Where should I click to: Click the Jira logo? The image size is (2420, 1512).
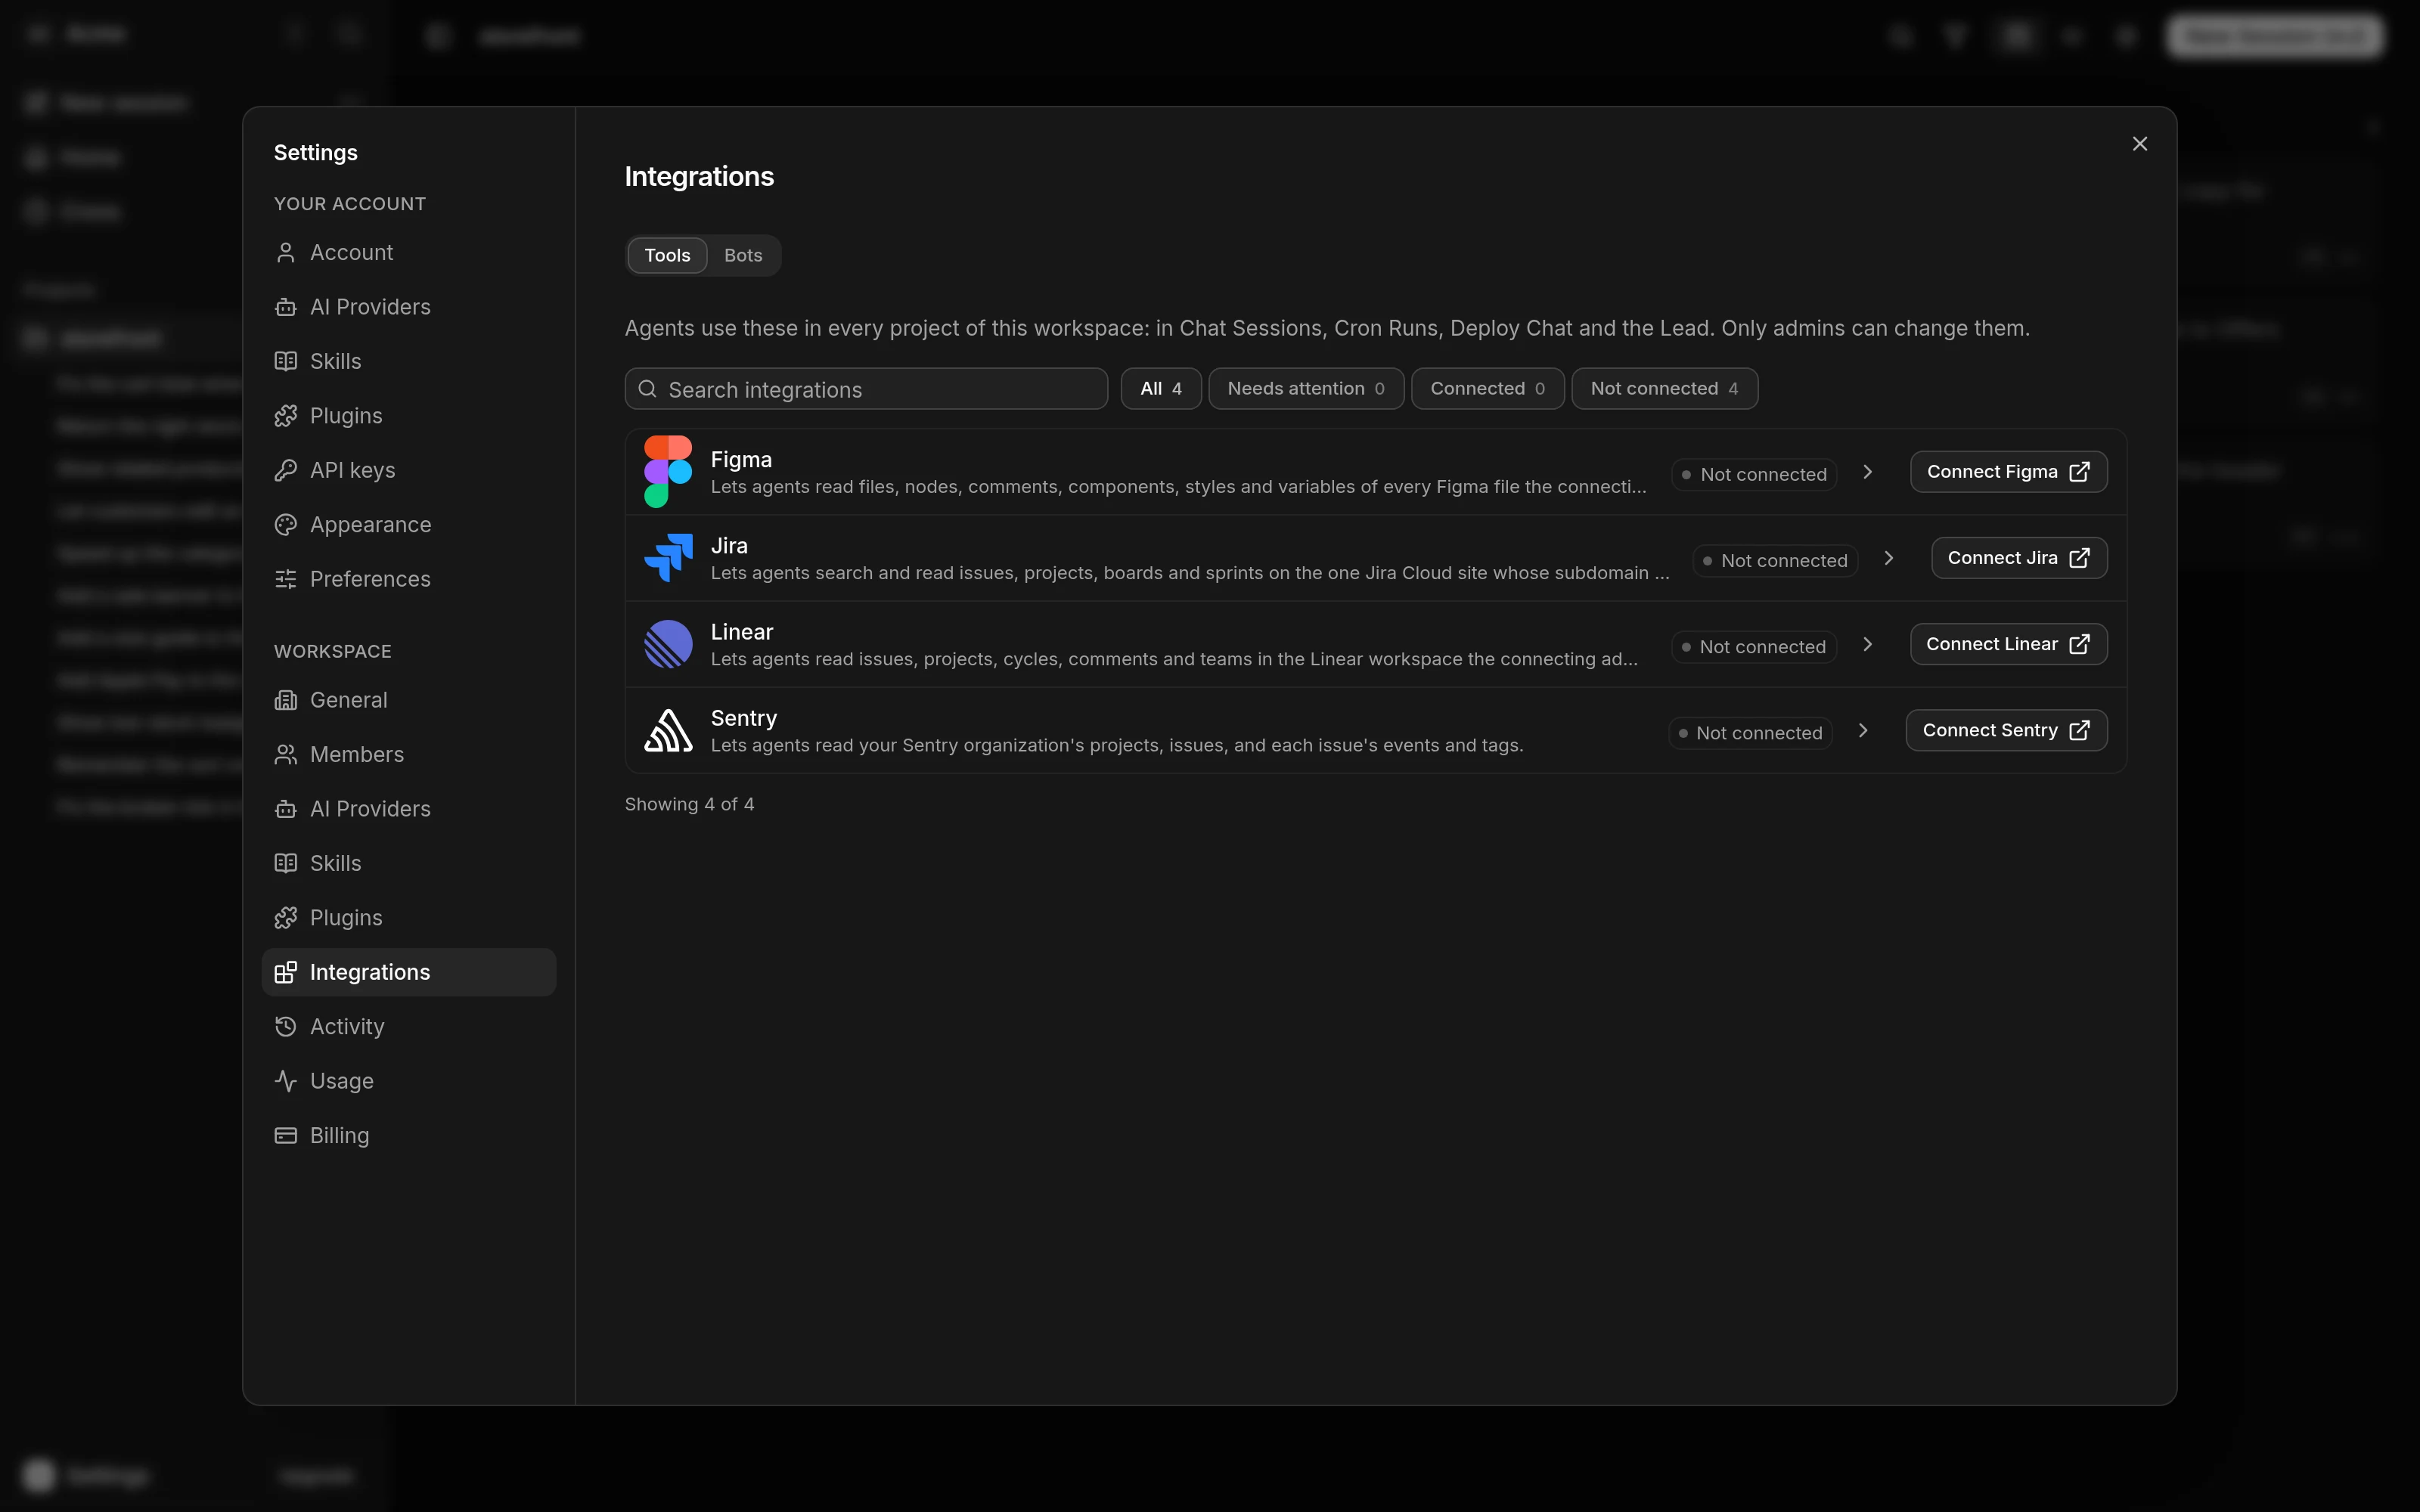pos(668,558)
